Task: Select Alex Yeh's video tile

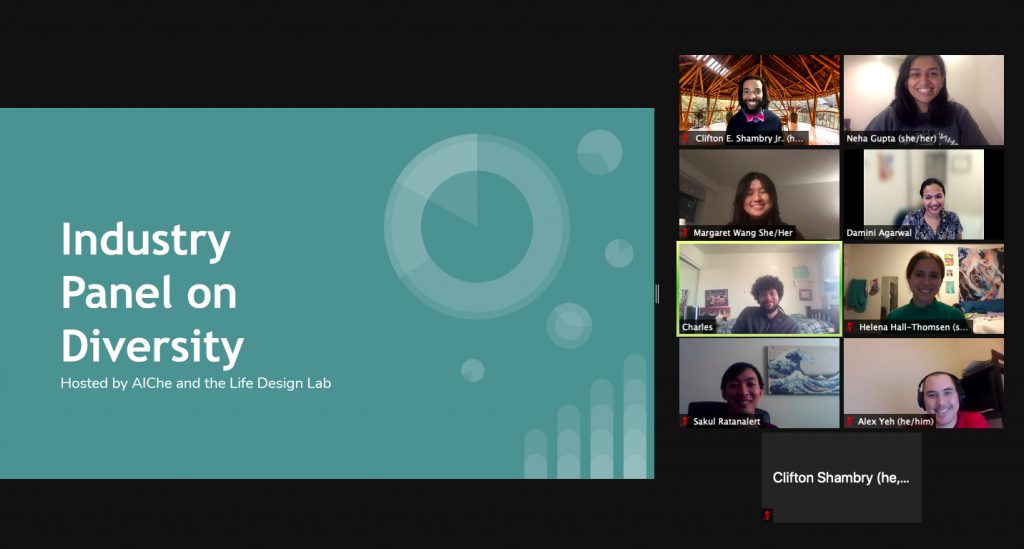Action: (923, 380)
